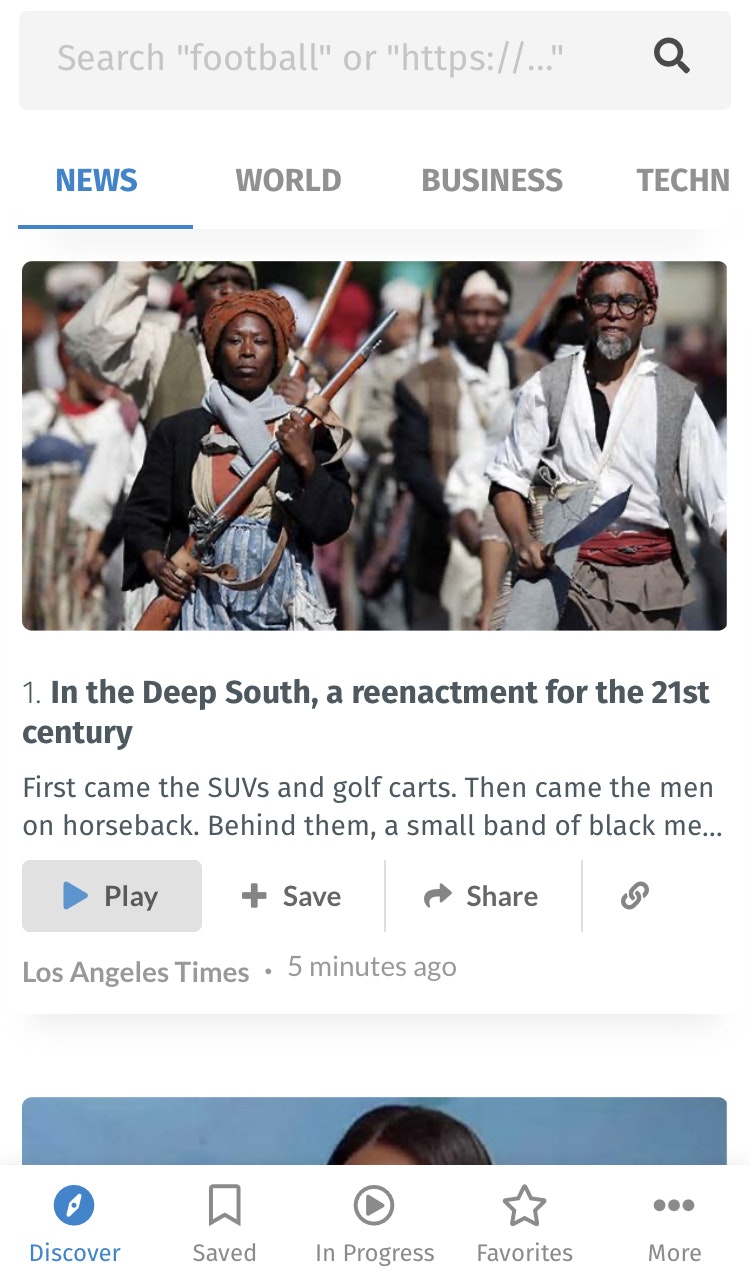Save the article with plus Save
750x1285 pixels.
point(292,896)
